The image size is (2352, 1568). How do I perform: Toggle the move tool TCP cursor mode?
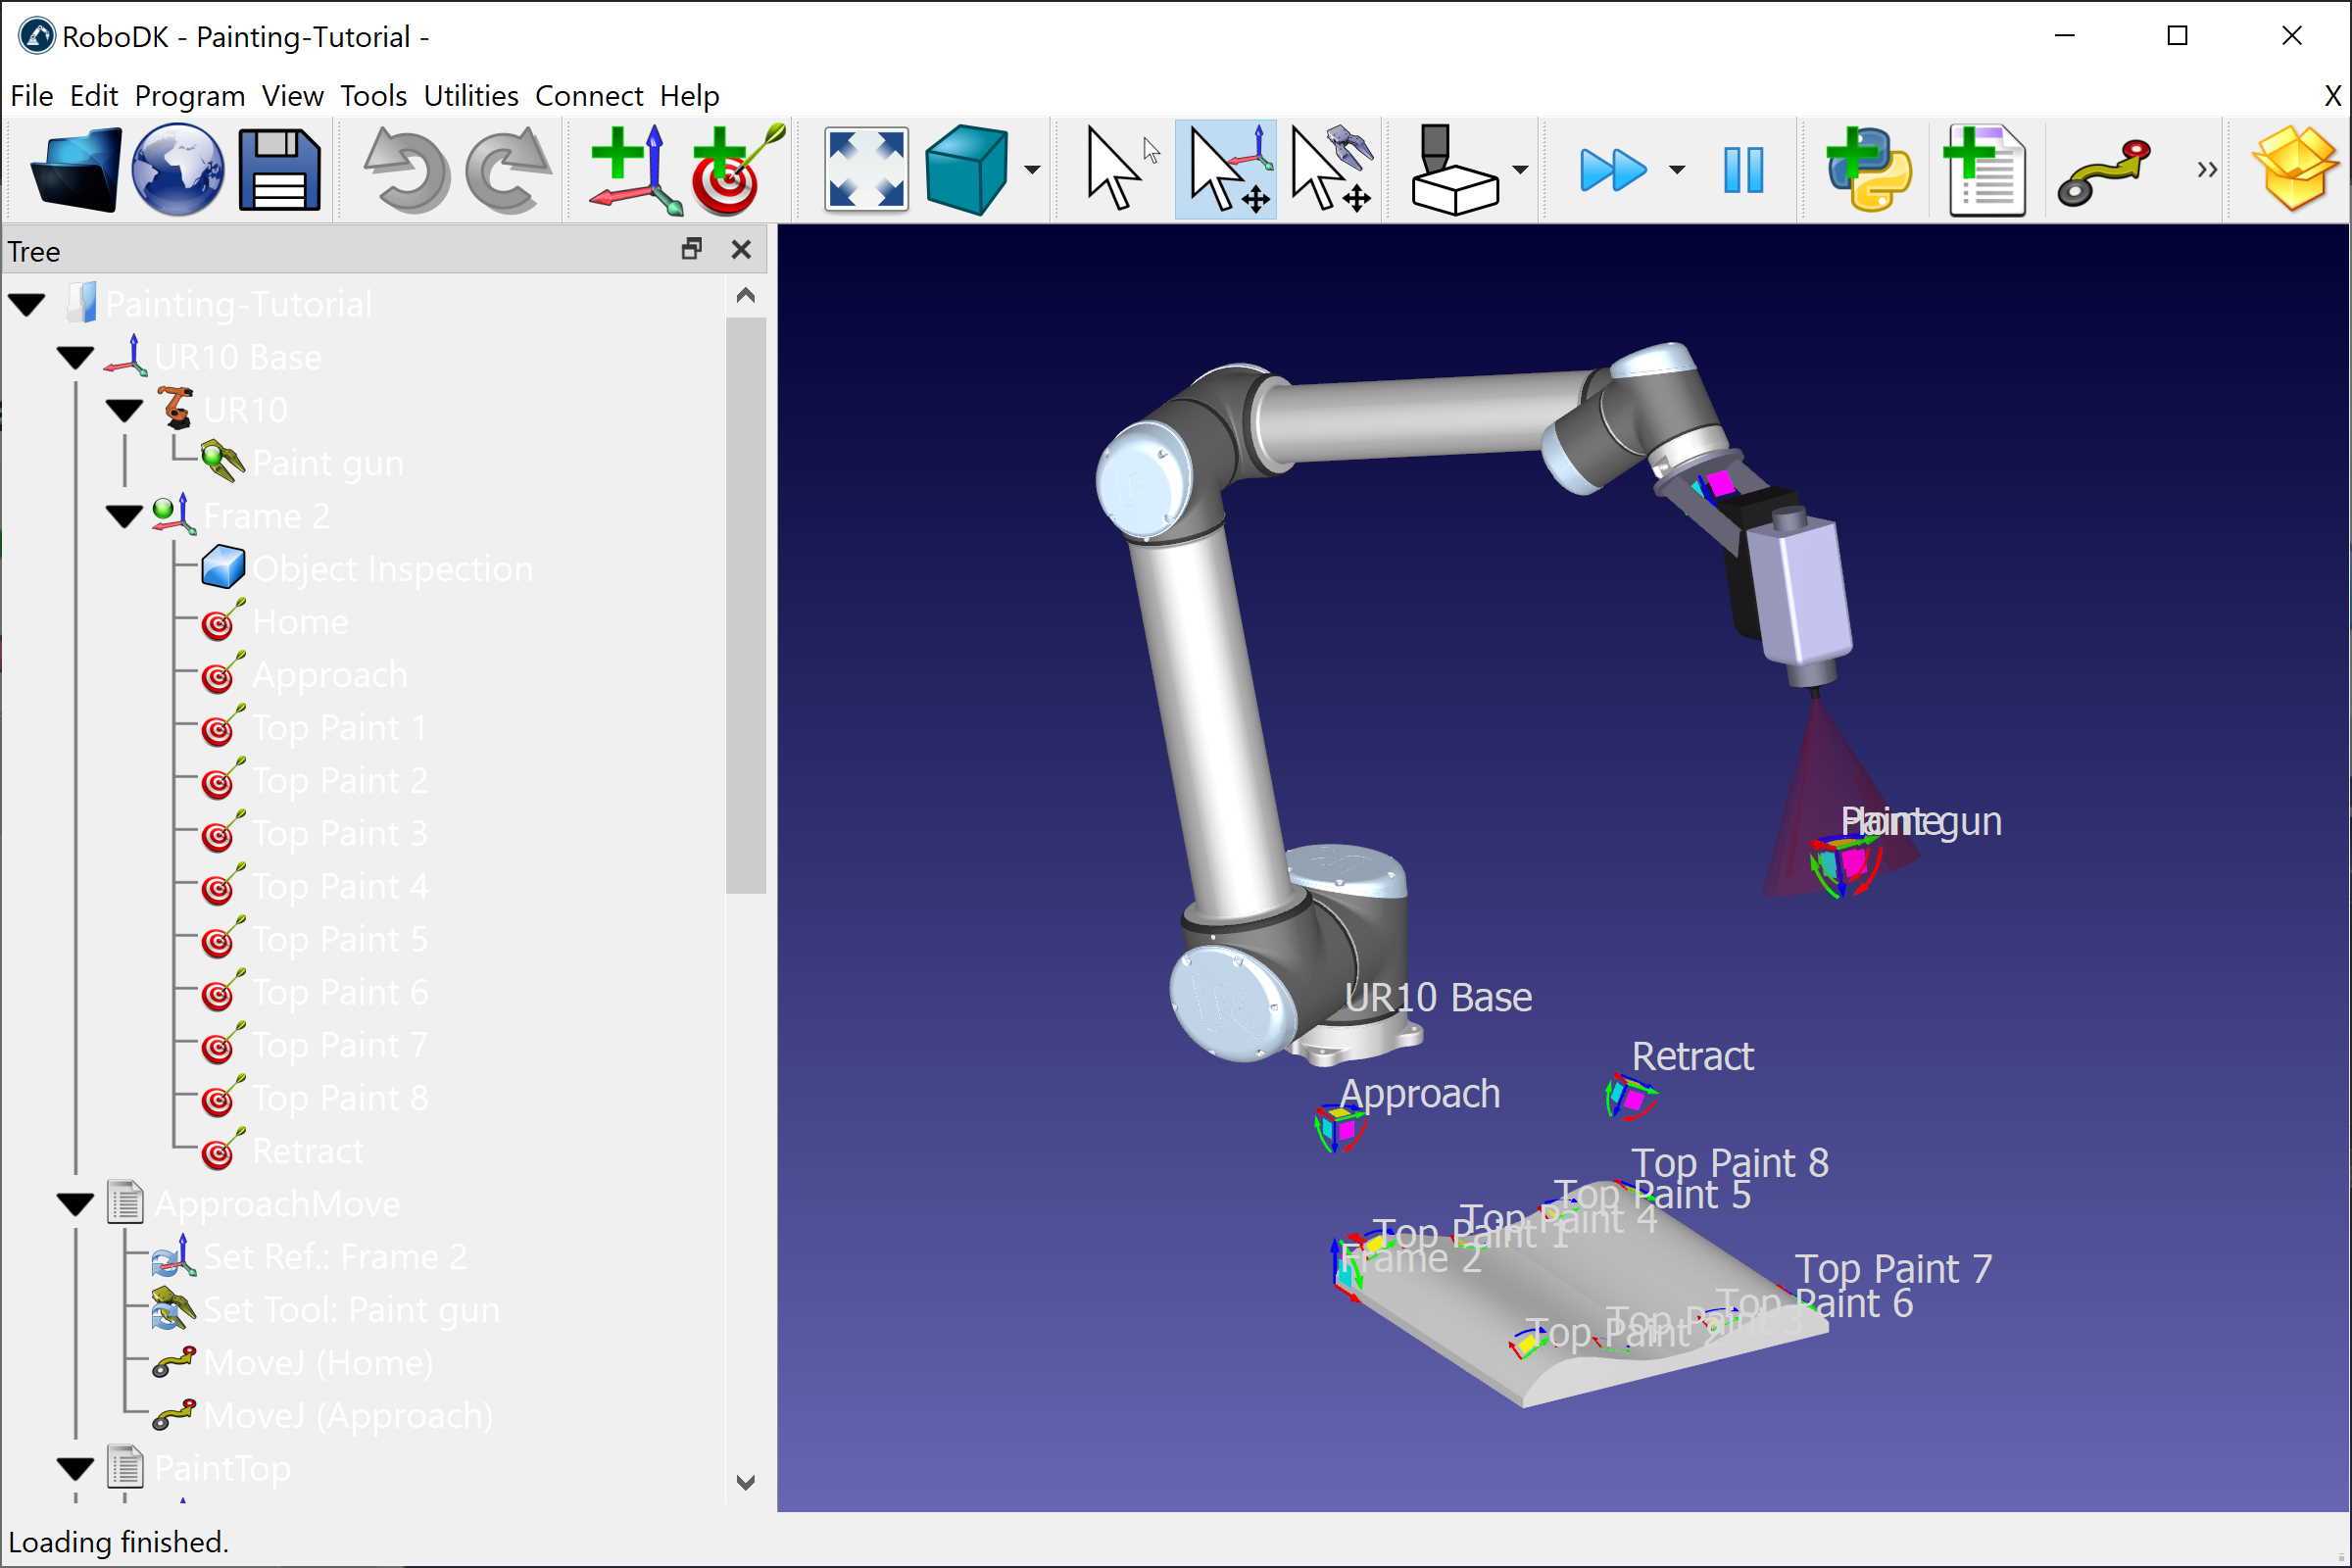pos(1331,170)
